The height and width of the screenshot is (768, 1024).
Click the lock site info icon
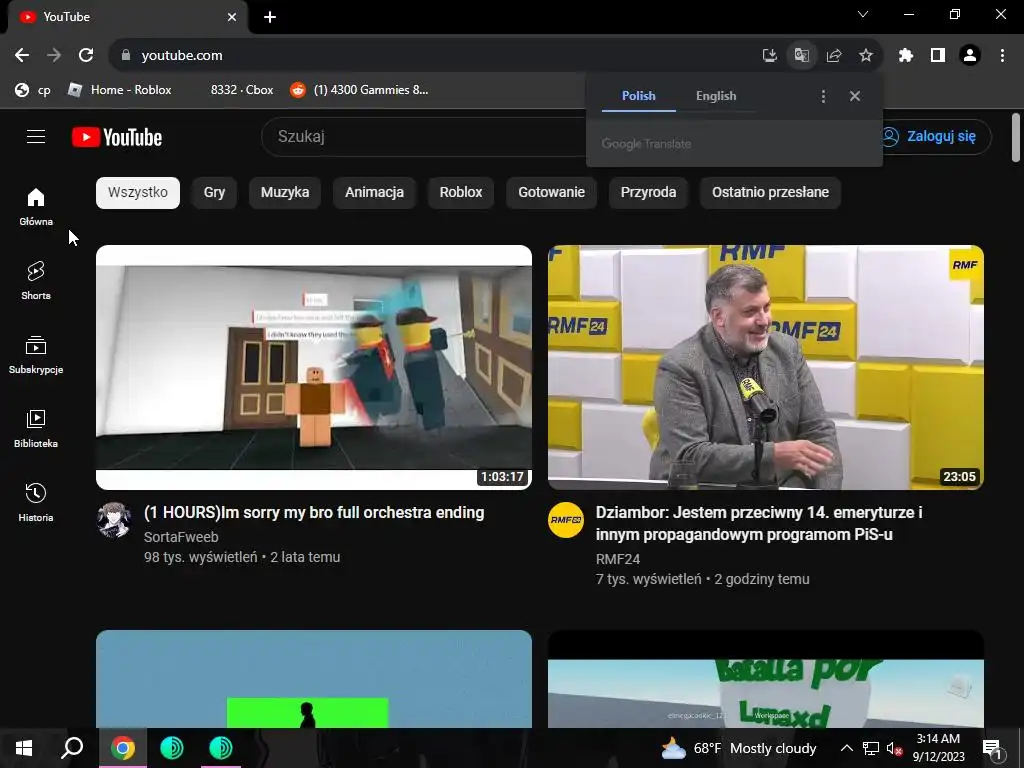coord(126,56)
